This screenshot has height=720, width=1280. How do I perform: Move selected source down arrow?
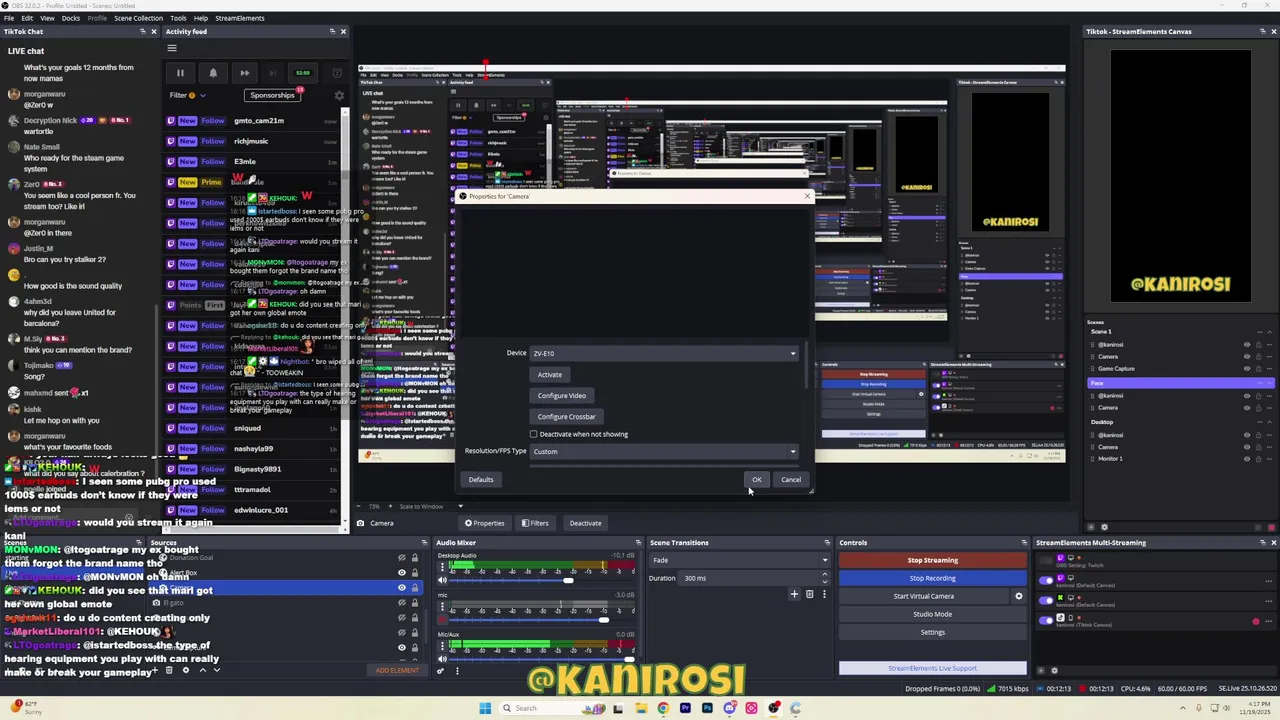point(216,670)
